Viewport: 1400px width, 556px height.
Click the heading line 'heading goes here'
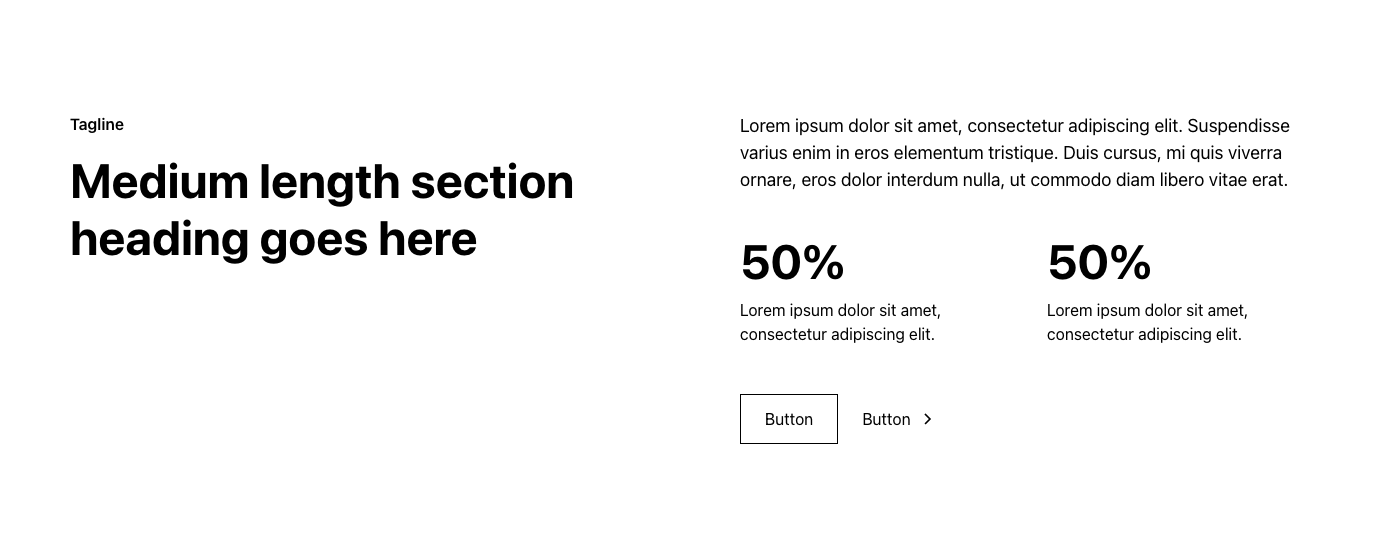click(273, 240)
